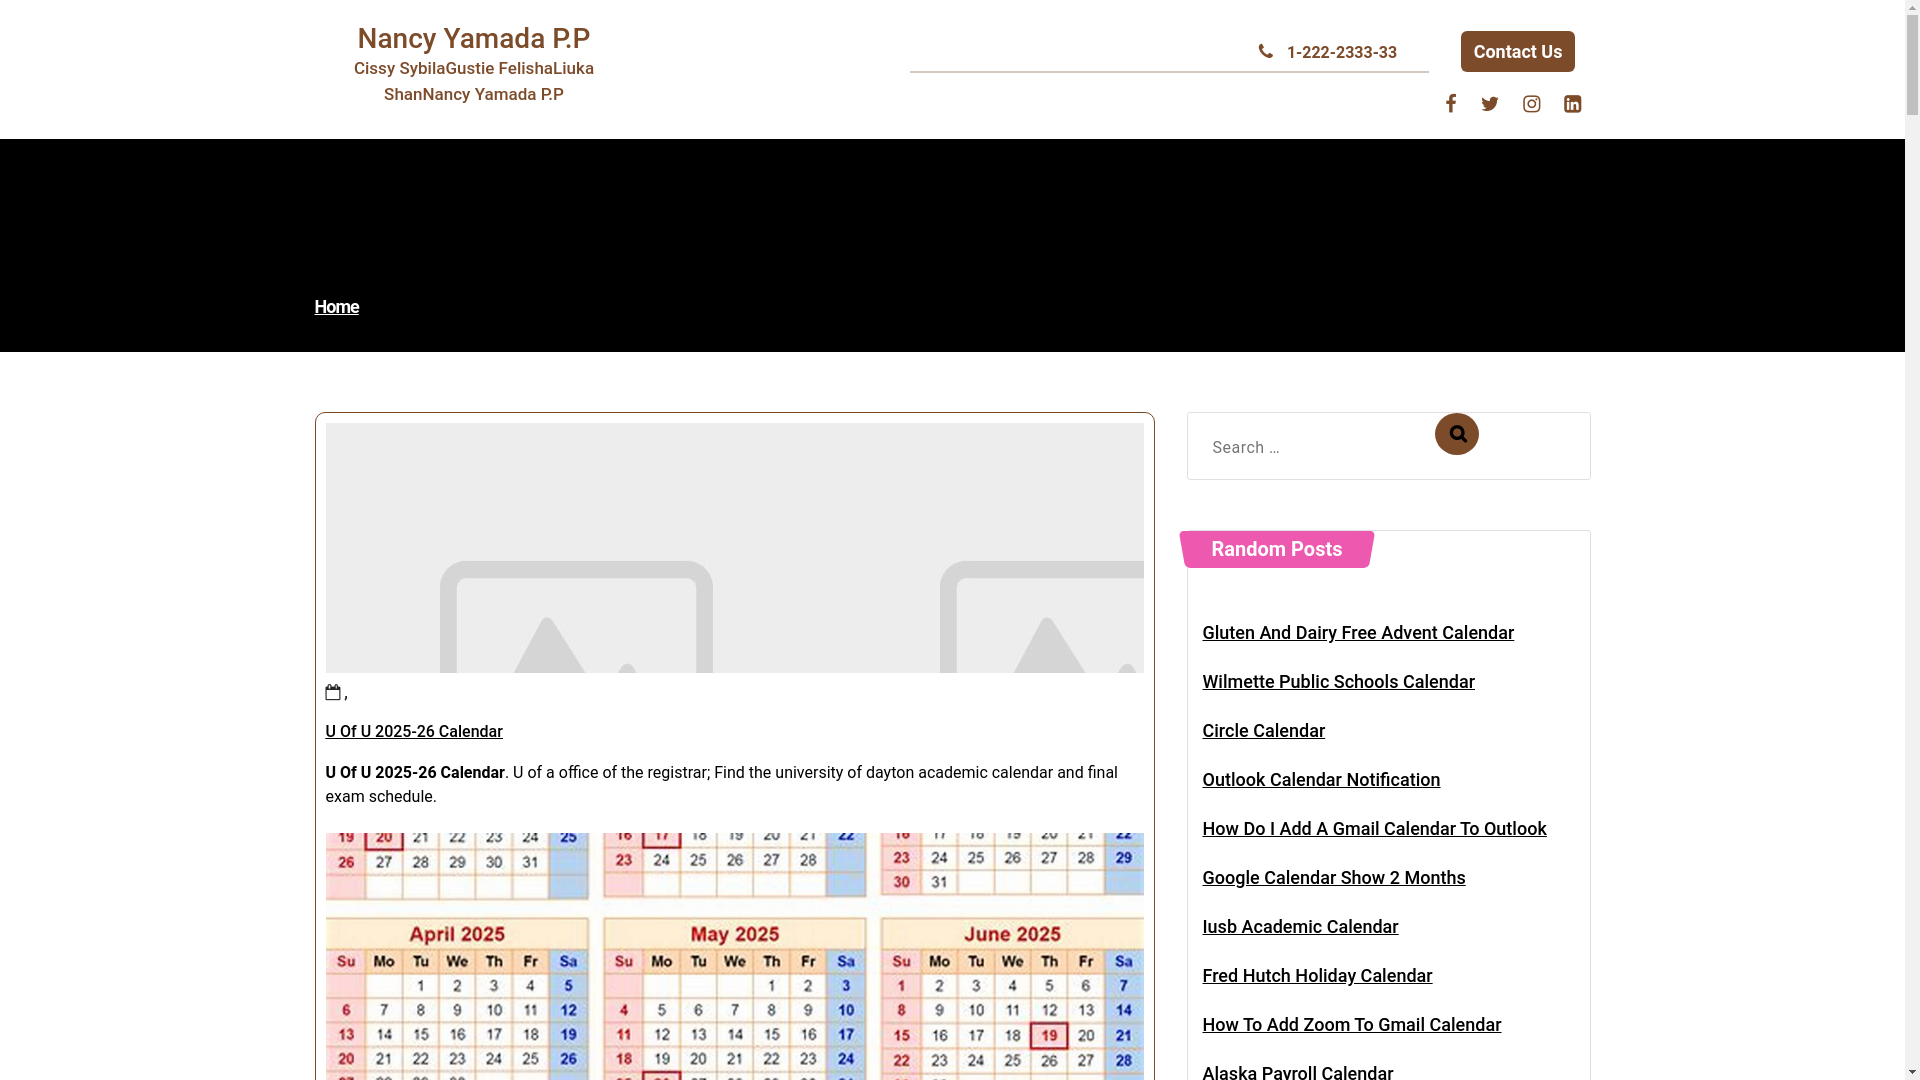Open the Nancy Yamada P.P site title

[474, 38]
